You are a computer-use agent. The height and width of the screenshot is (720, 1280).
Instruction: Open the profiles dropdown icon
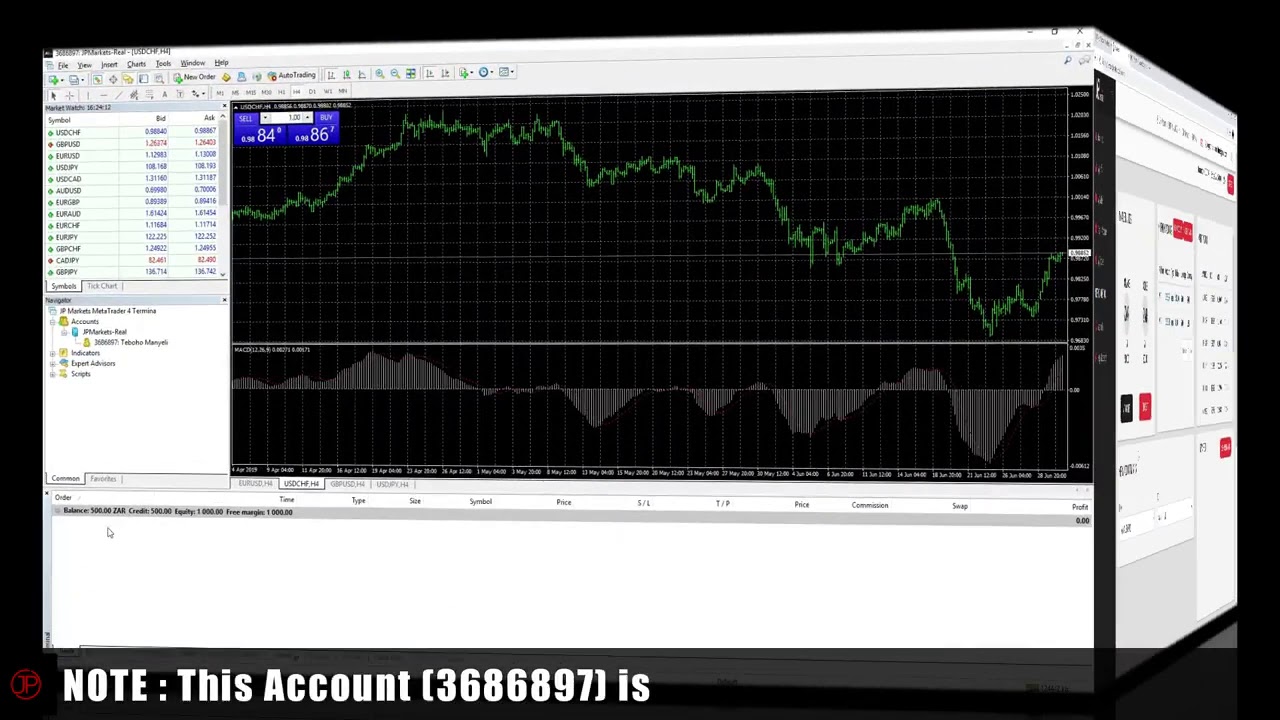click(74, 79)
